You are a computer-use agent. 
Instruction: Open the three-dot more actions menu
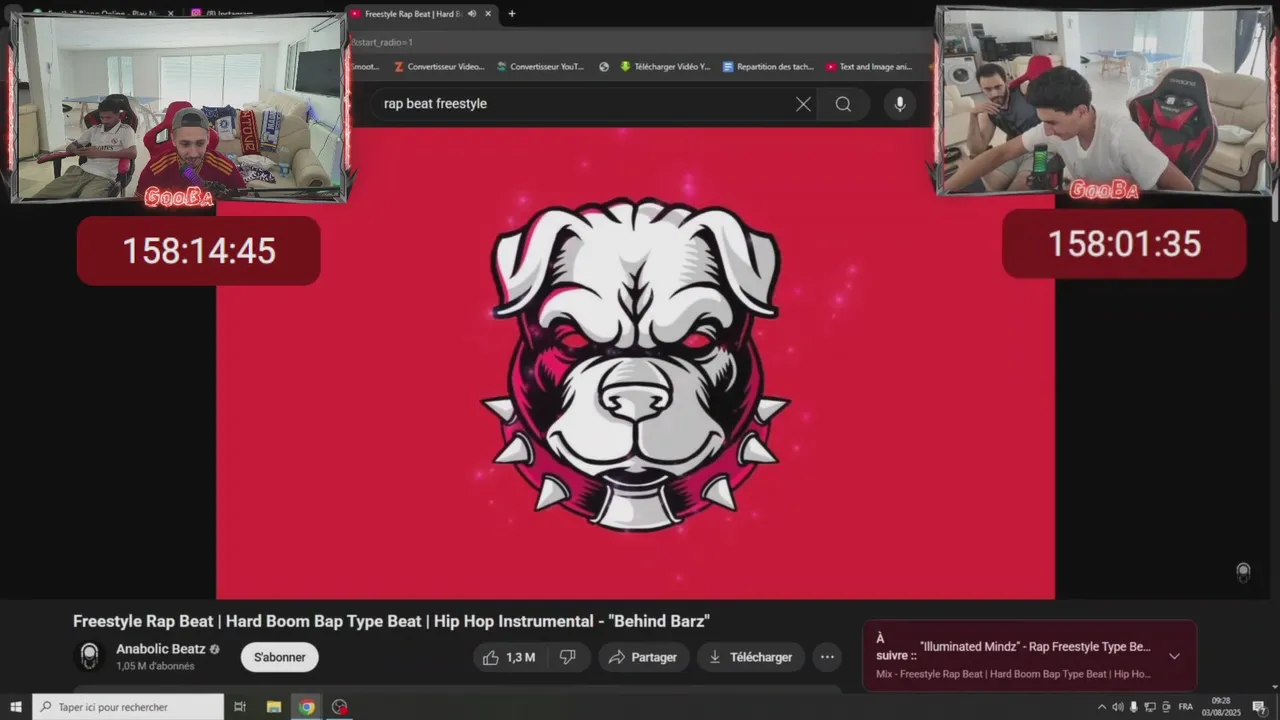coord(827,657)
